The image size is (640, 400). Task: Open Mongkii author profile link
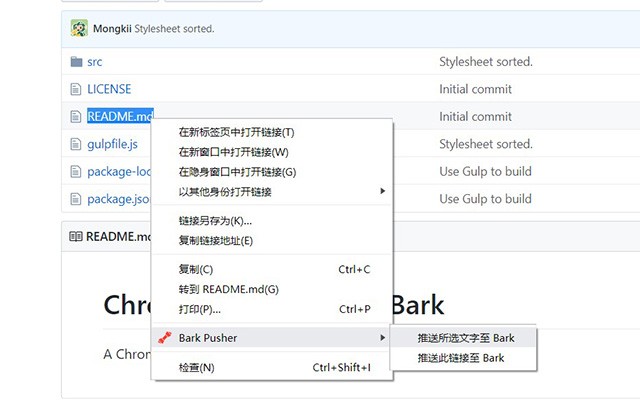[112, 29]
